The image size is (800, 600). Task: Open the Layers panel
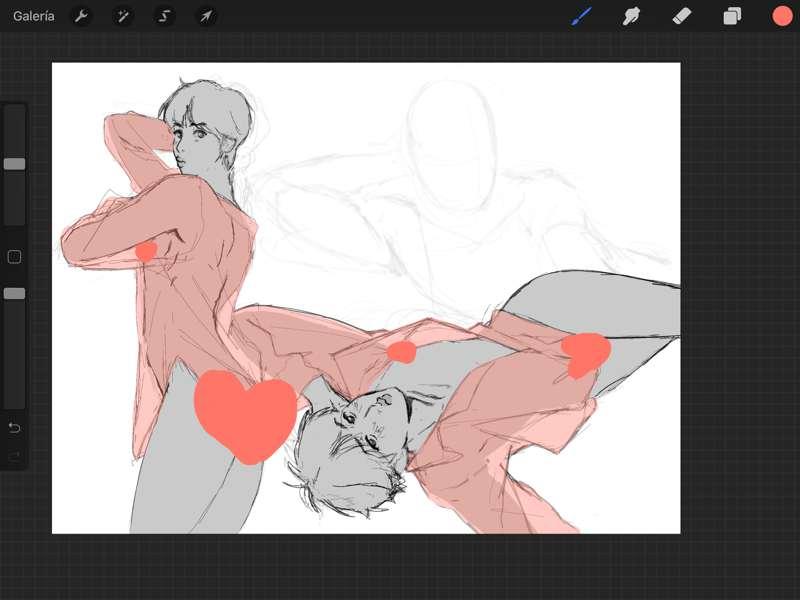pyautogui.click(x=732, y=16)
